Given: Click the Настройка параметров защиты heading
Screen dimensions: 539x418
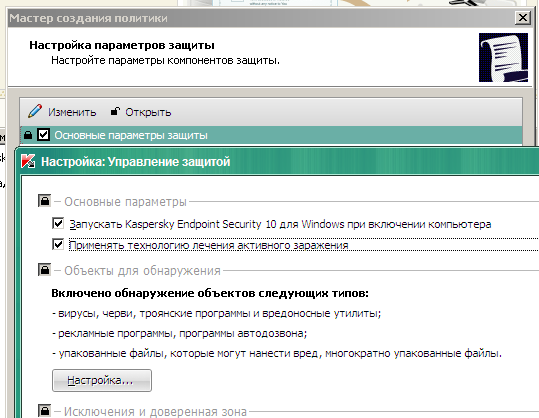Looking at the screenshot, I should click(122, 45).
